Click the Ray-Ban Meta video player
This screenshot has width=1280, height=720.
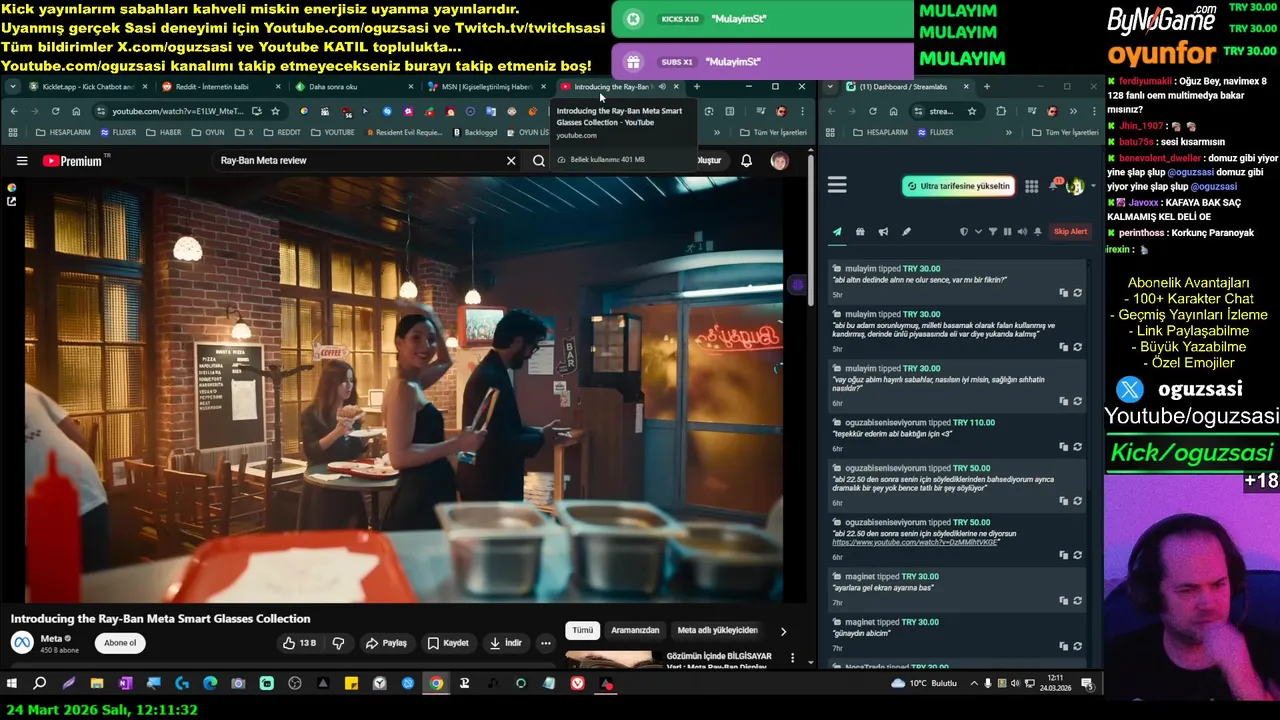pyautogui.click(x=405, y=390)
